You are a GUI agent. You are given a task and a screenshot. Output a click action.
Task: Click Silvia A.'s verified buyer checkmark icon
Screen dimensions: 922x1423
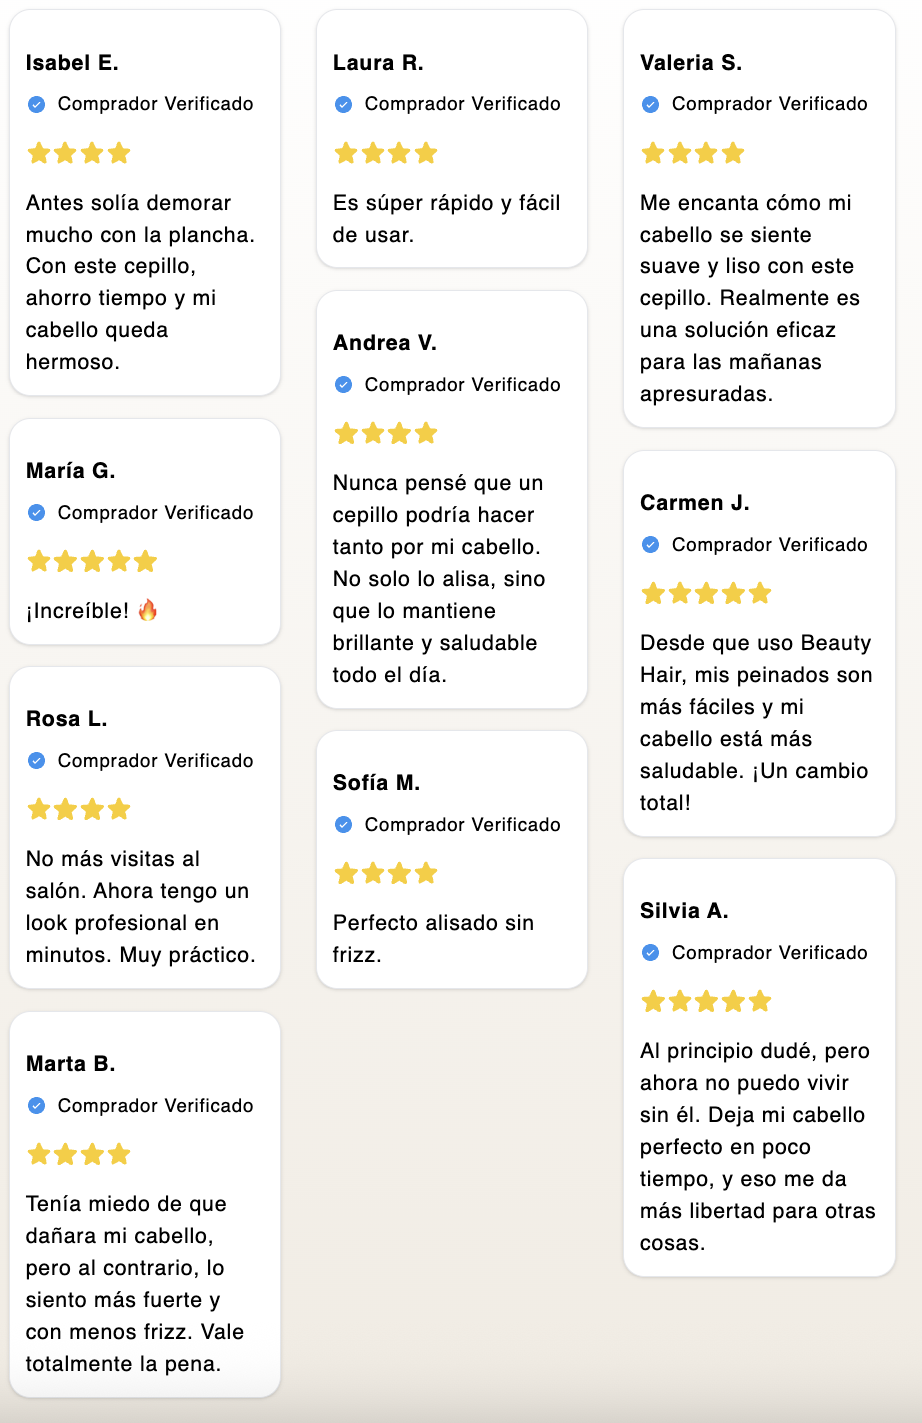[650, 953]
